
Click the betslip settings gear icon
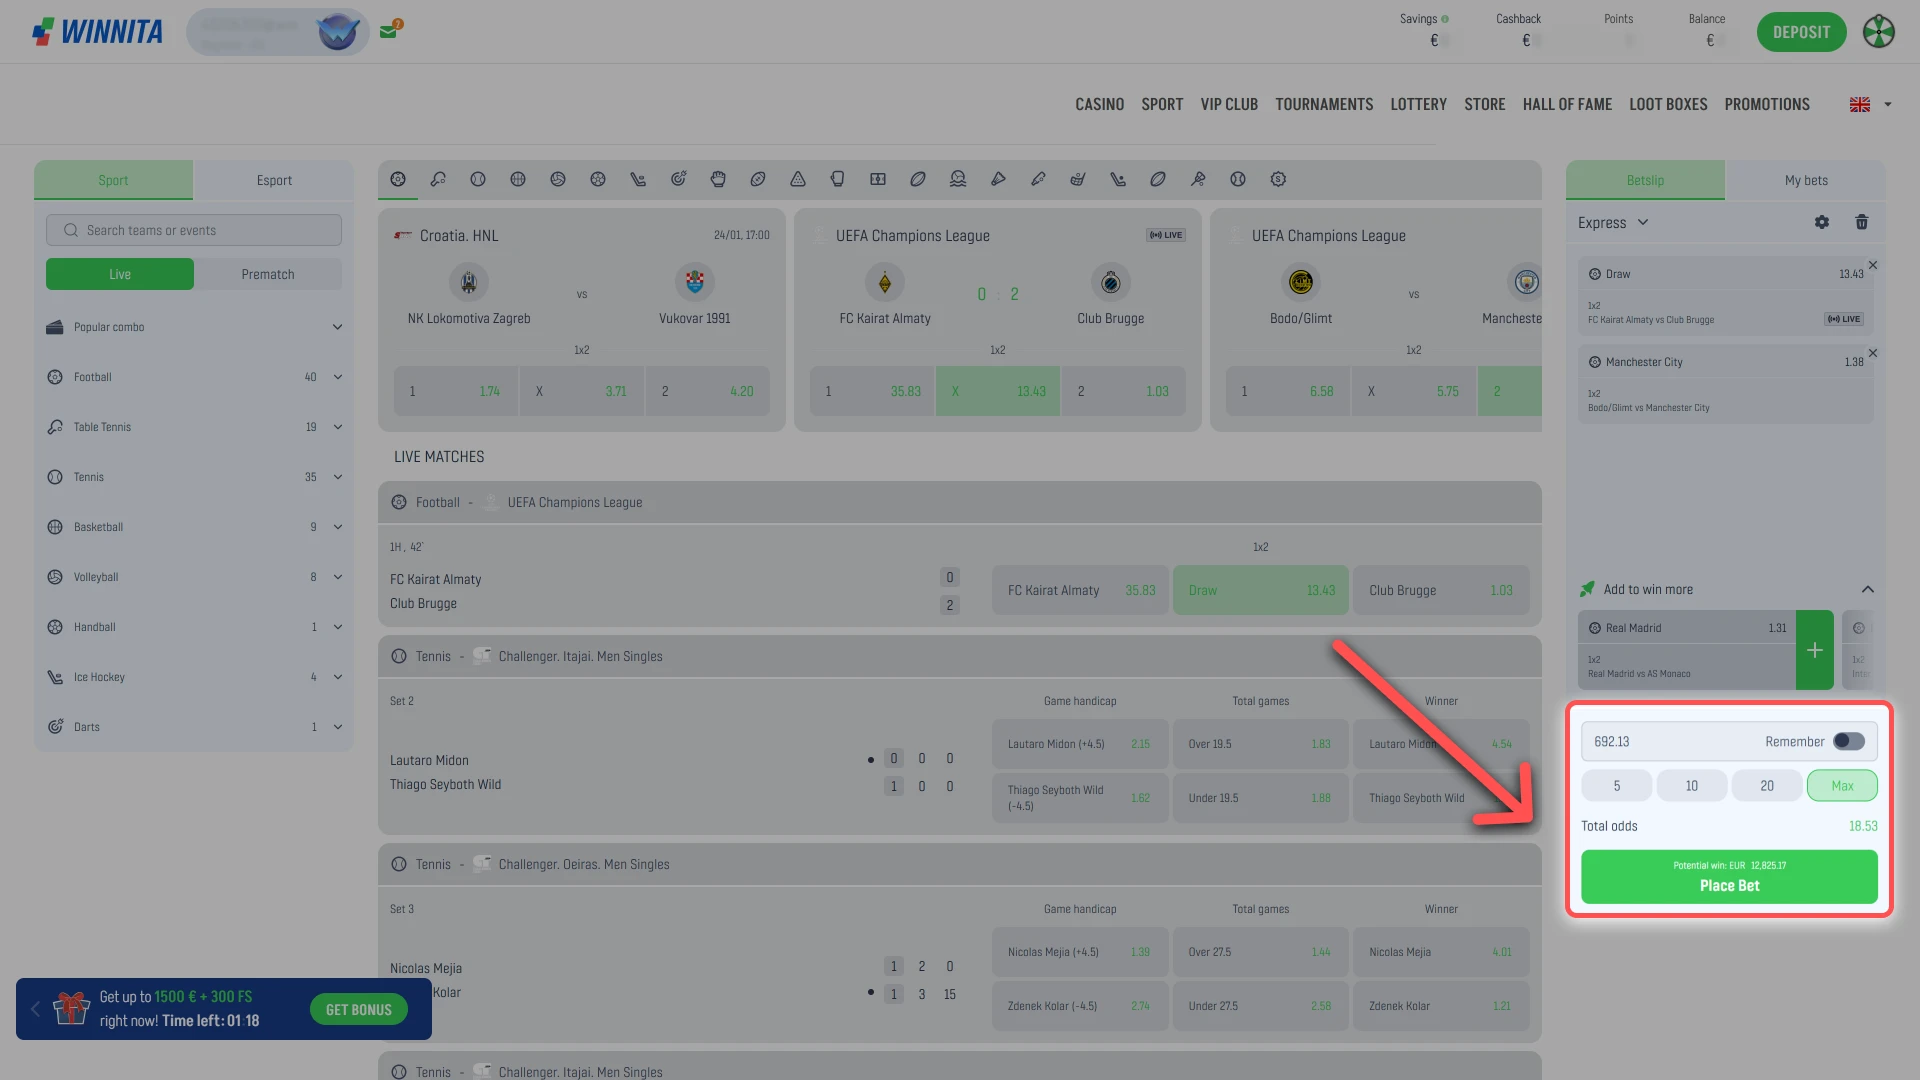coord(1821,222)
